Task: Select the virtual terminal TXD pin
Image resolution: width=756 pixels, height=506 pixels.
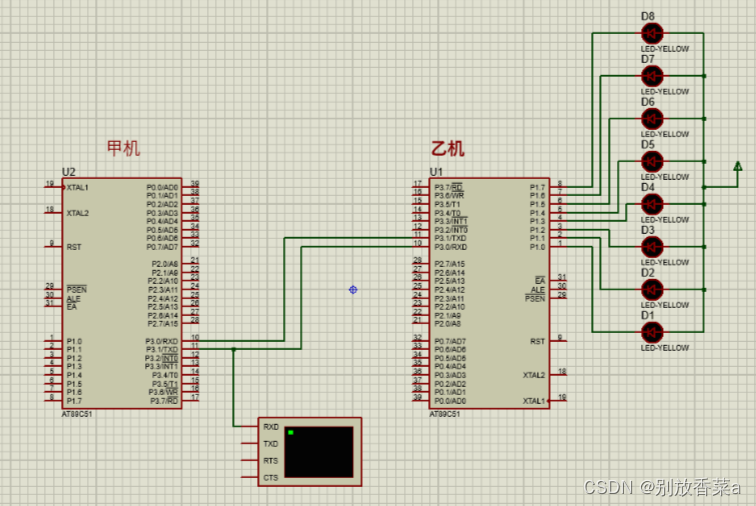Action: (x=271, y=444)
